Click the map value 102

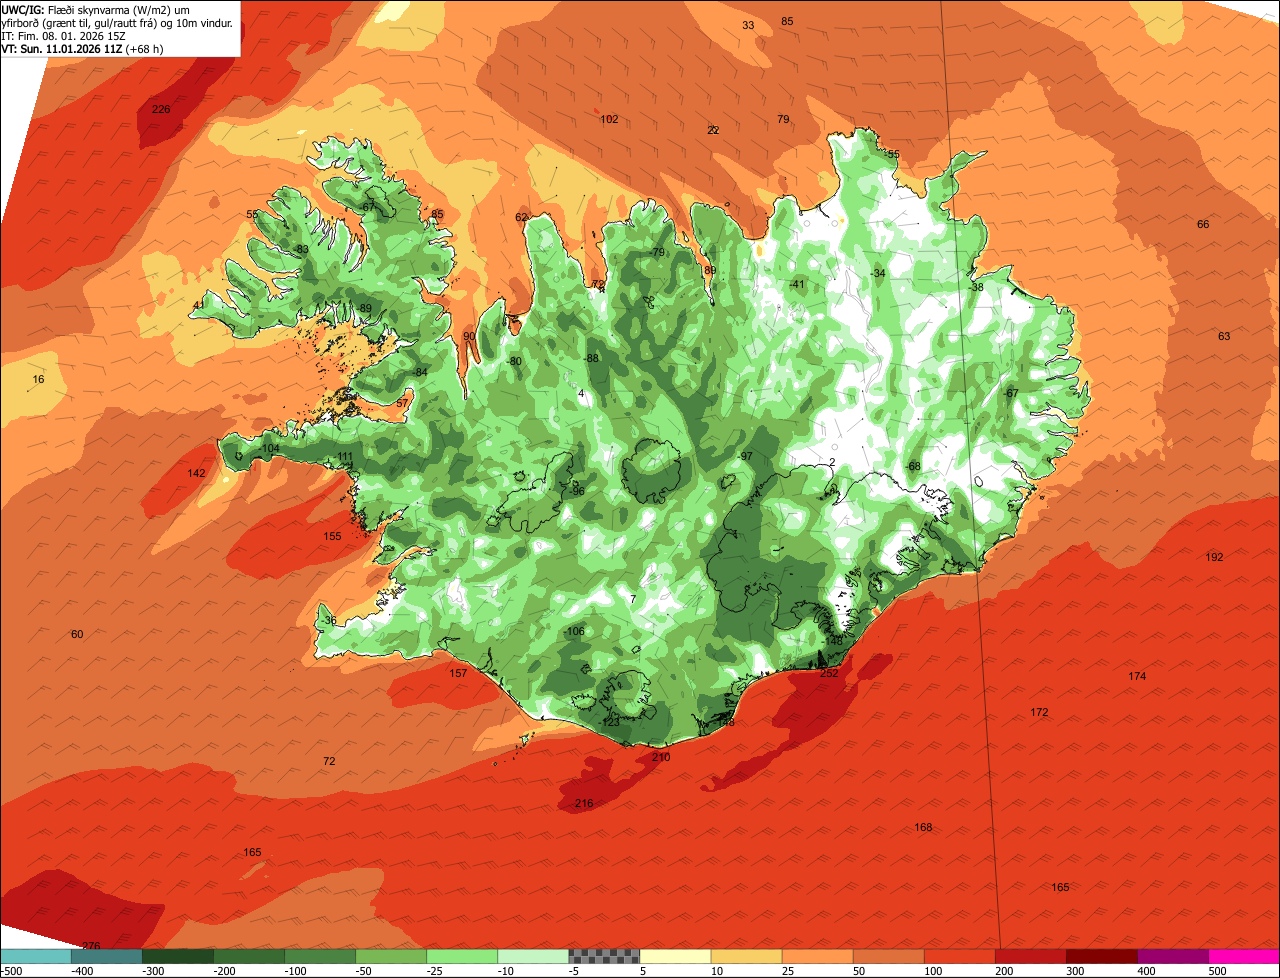[609, 119]
